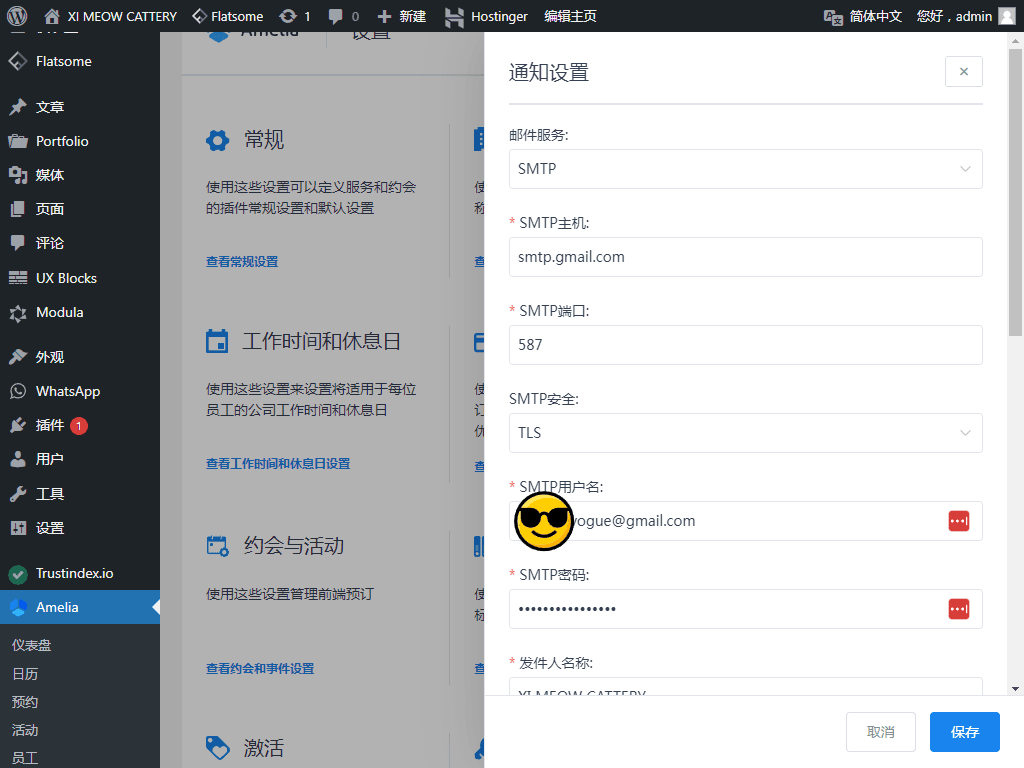Image resolution: width=1024 pixels, height=768 pixels.
Task: Open the SMTP安全 dropdown showing TLS
Action: (744, 433)
